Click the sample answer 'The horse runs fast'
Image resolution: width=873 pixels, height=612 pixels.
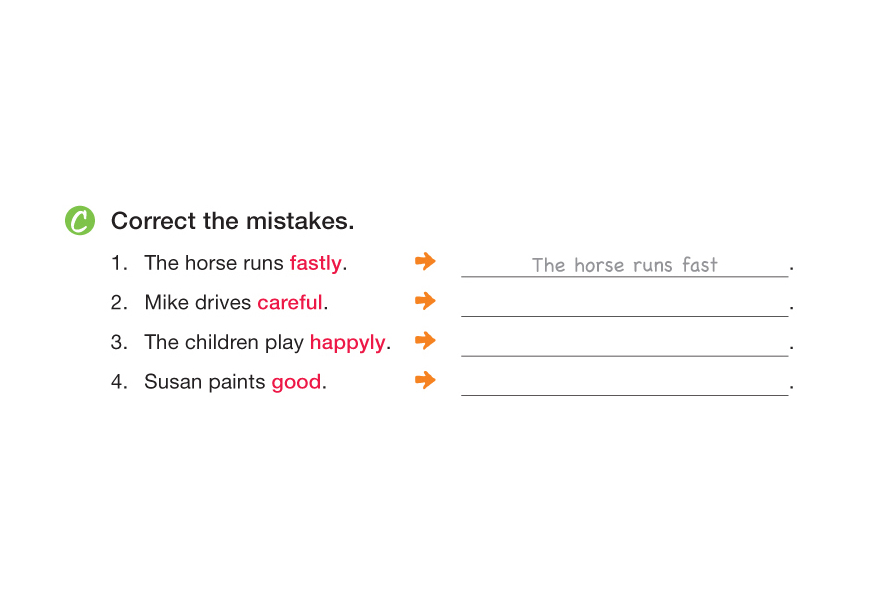pos(624,265)
